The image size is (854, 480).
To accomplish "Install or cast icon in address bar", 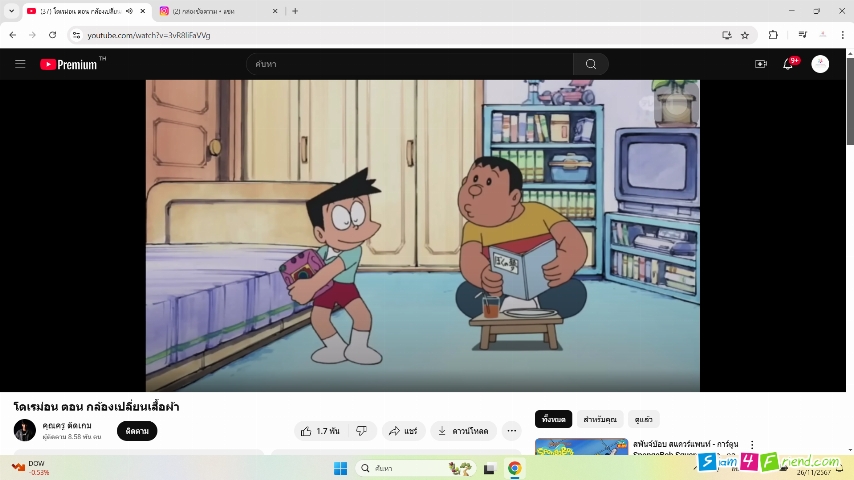I will pyautogui.click(x=727, y=35).
